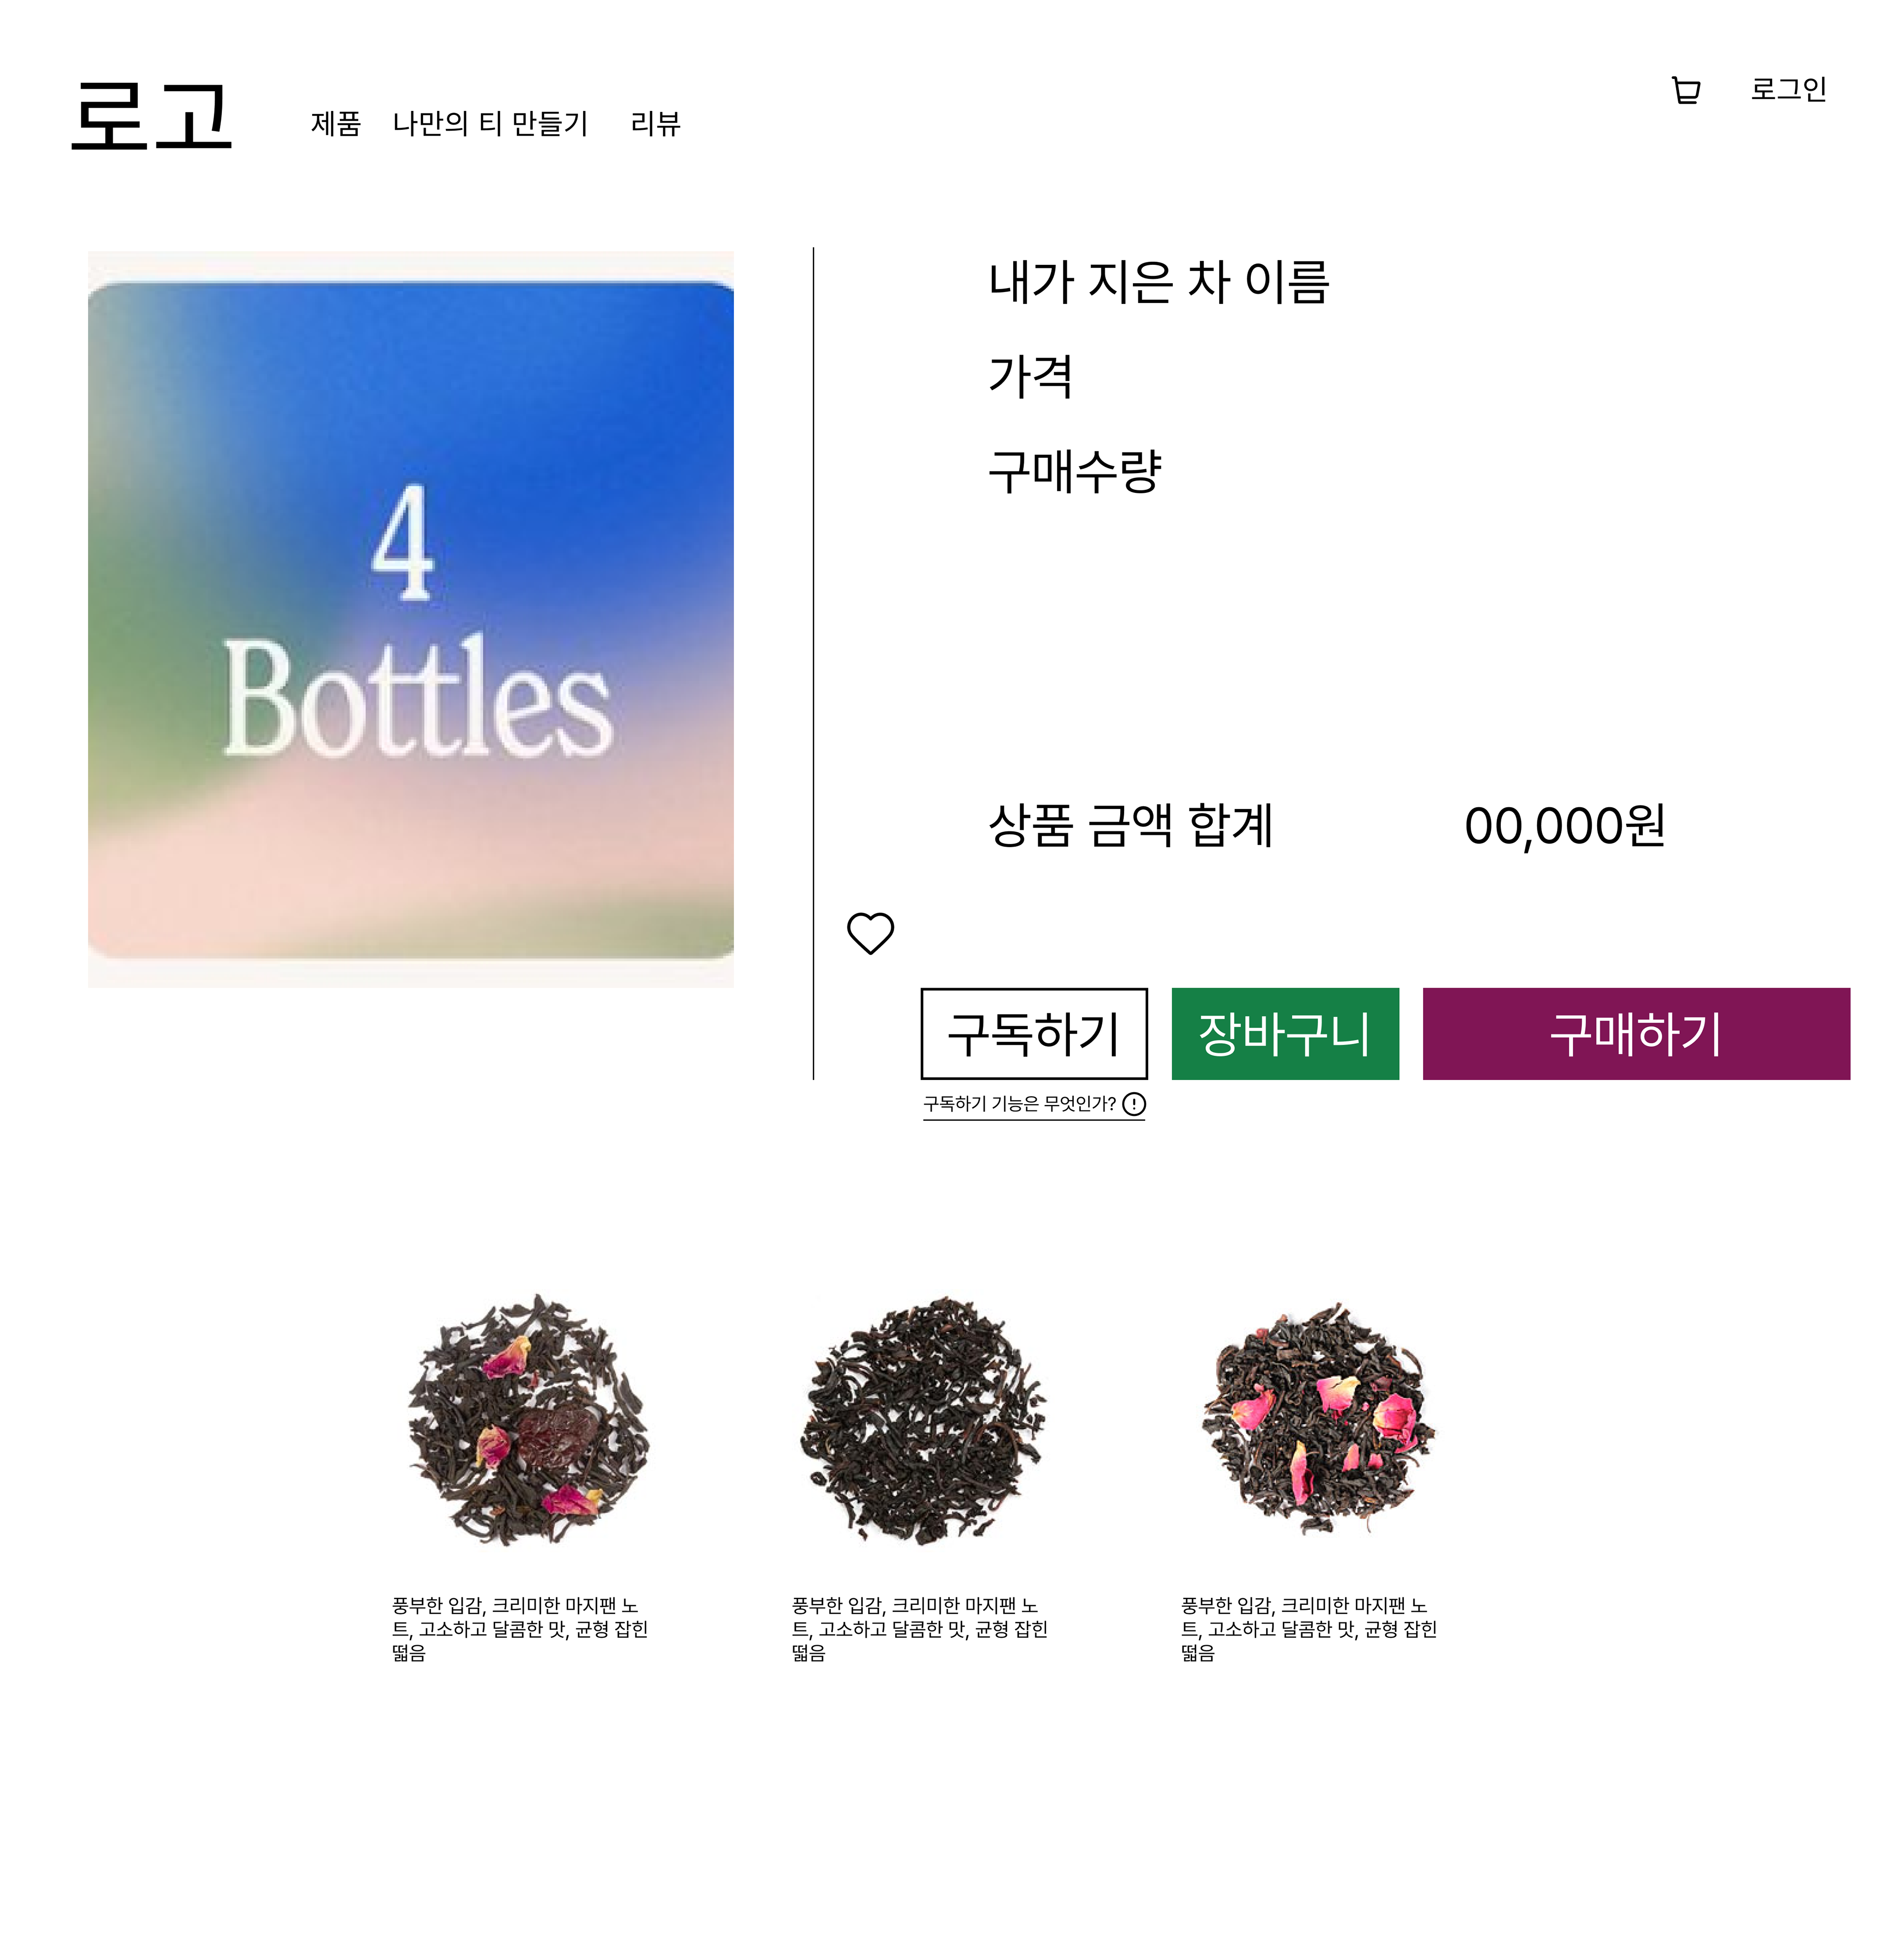Add to cart with the 장바구니 button
Screen dimensions: 1894x1960
tap(1285, 1034)
